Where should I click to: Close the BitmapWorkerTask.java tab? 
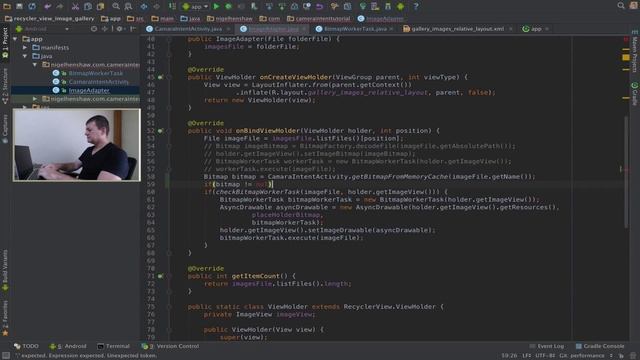(391, 29)
